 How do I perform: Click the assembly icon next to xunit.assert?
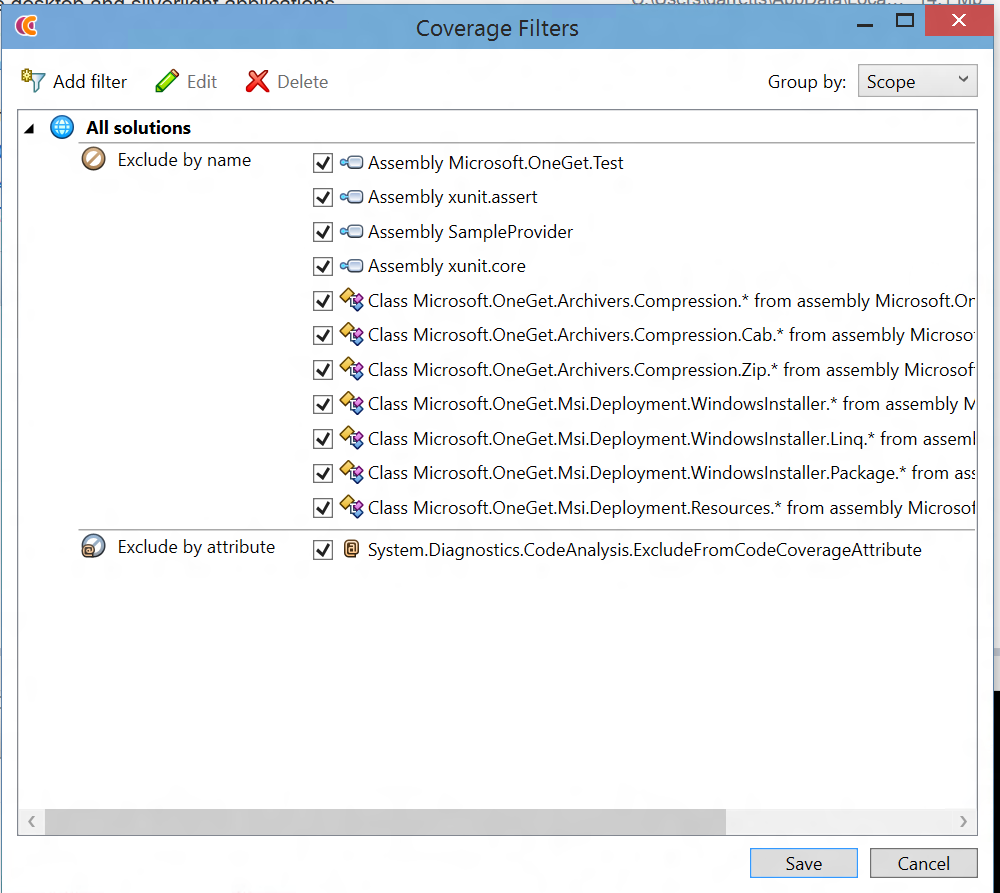pos(351,197)
